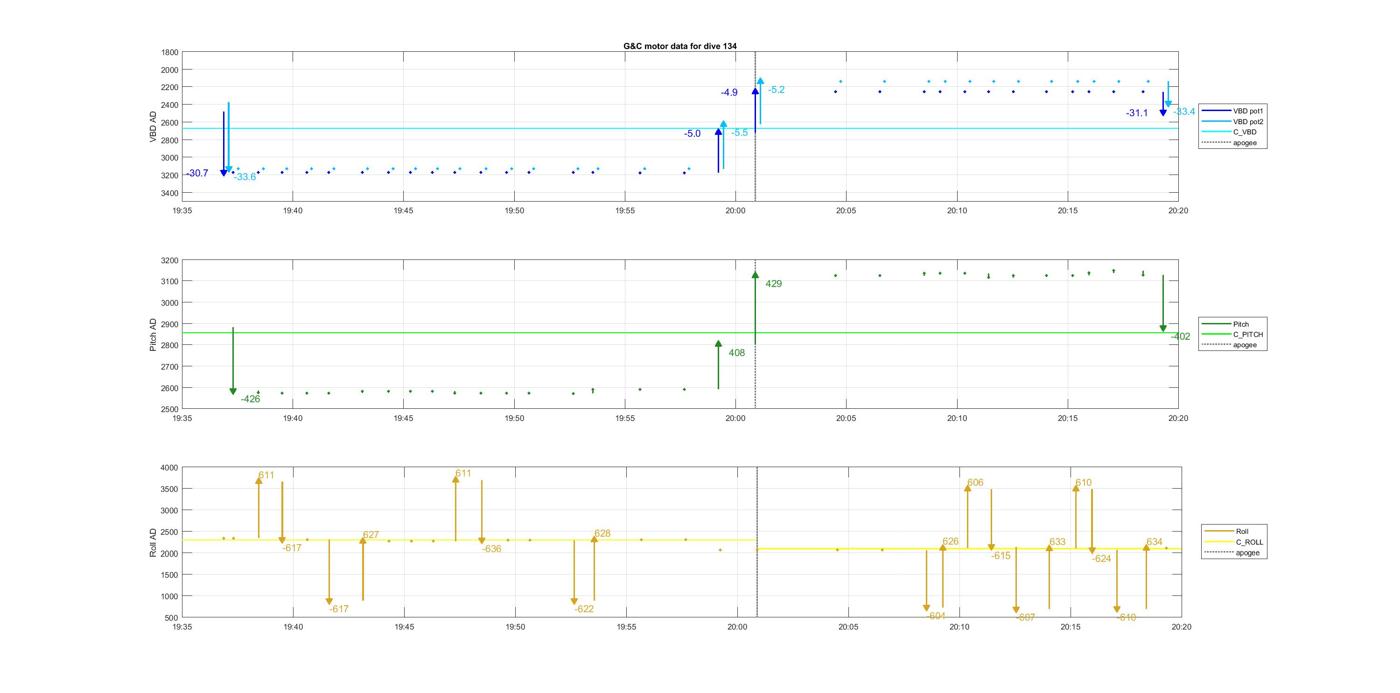Image resolution: width=1400 pixels, height=693 pixels.
Task: Click the -33.4 annotation in VBD plot
Action: [x=1184, y=112]
